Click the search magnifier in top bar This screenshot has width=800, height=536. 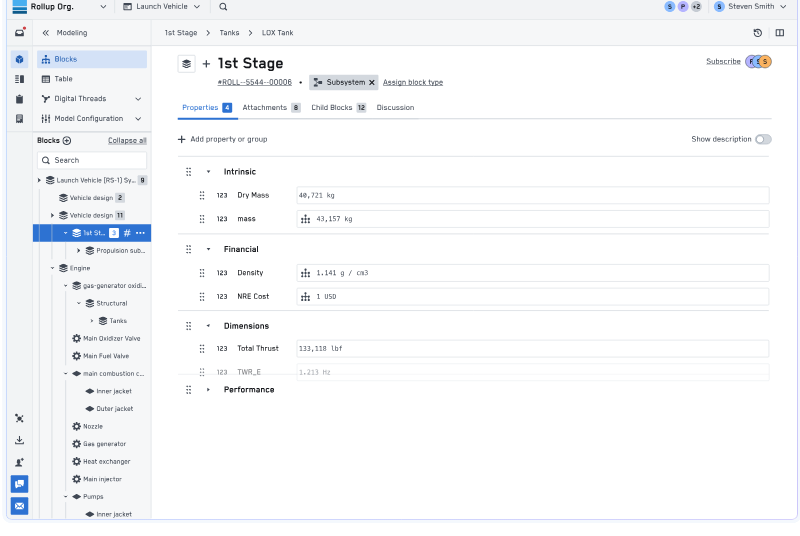click(x=223, y=7)
